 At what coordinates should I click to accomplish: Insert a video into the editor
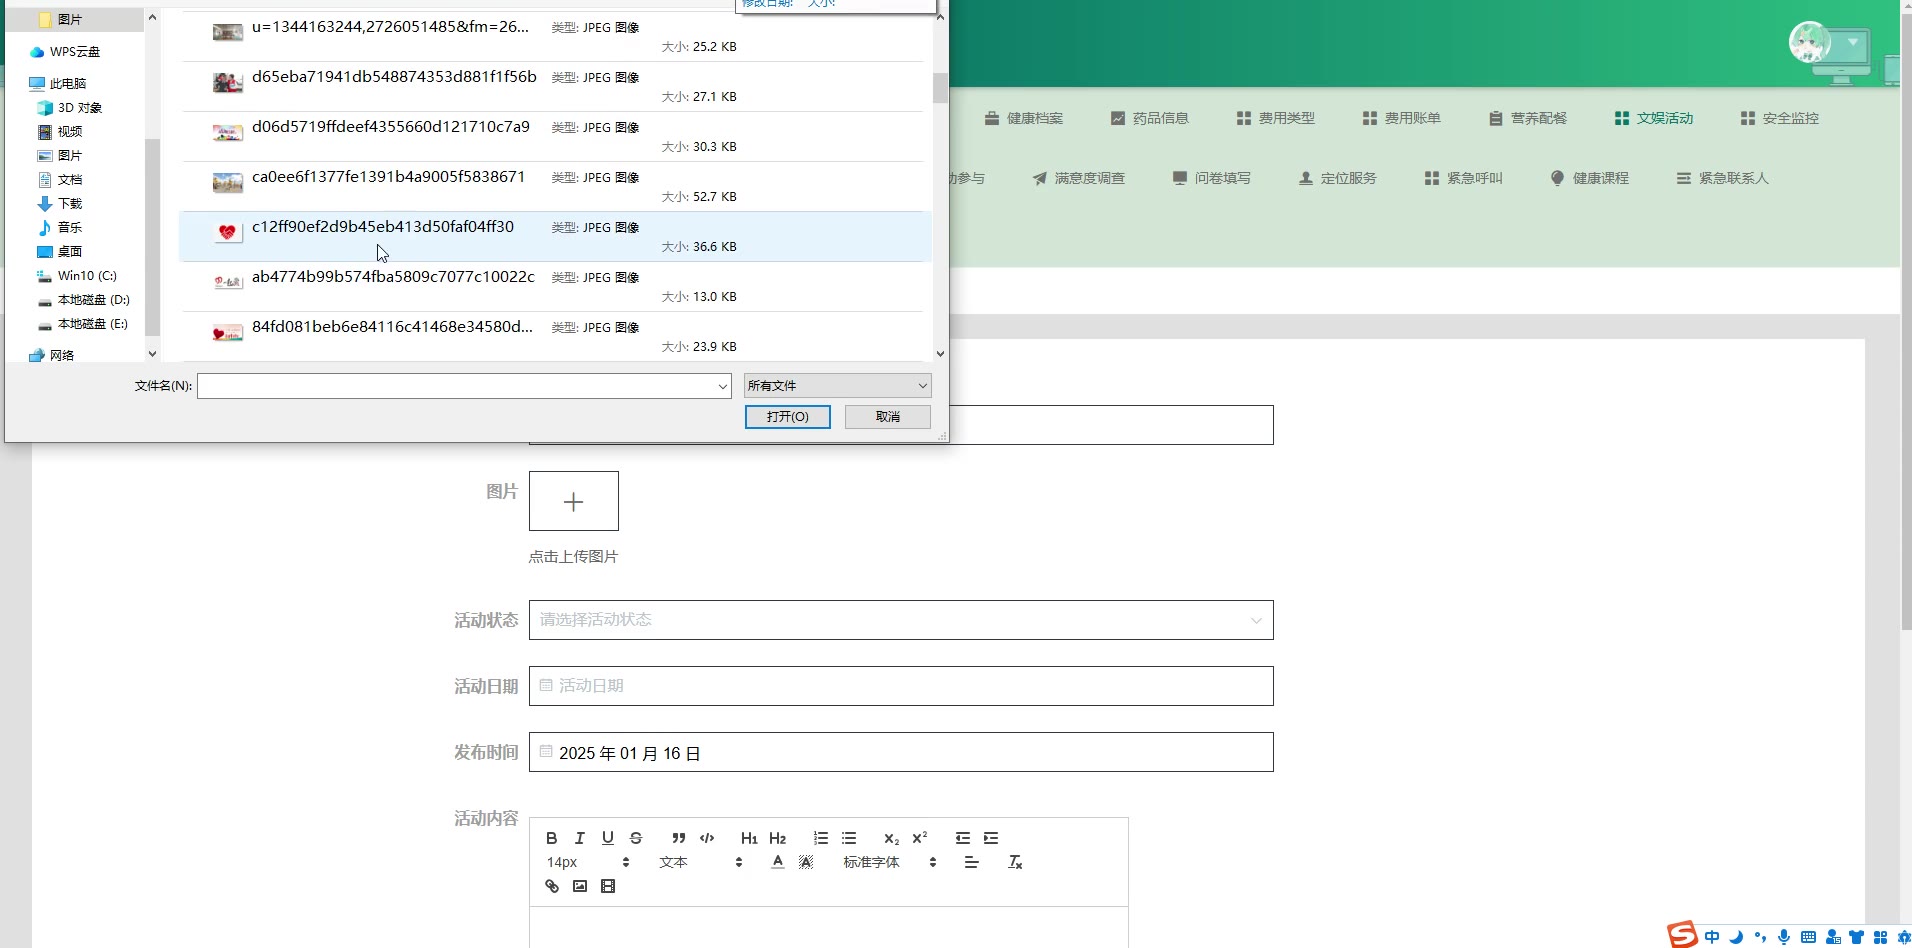(607, 886)
